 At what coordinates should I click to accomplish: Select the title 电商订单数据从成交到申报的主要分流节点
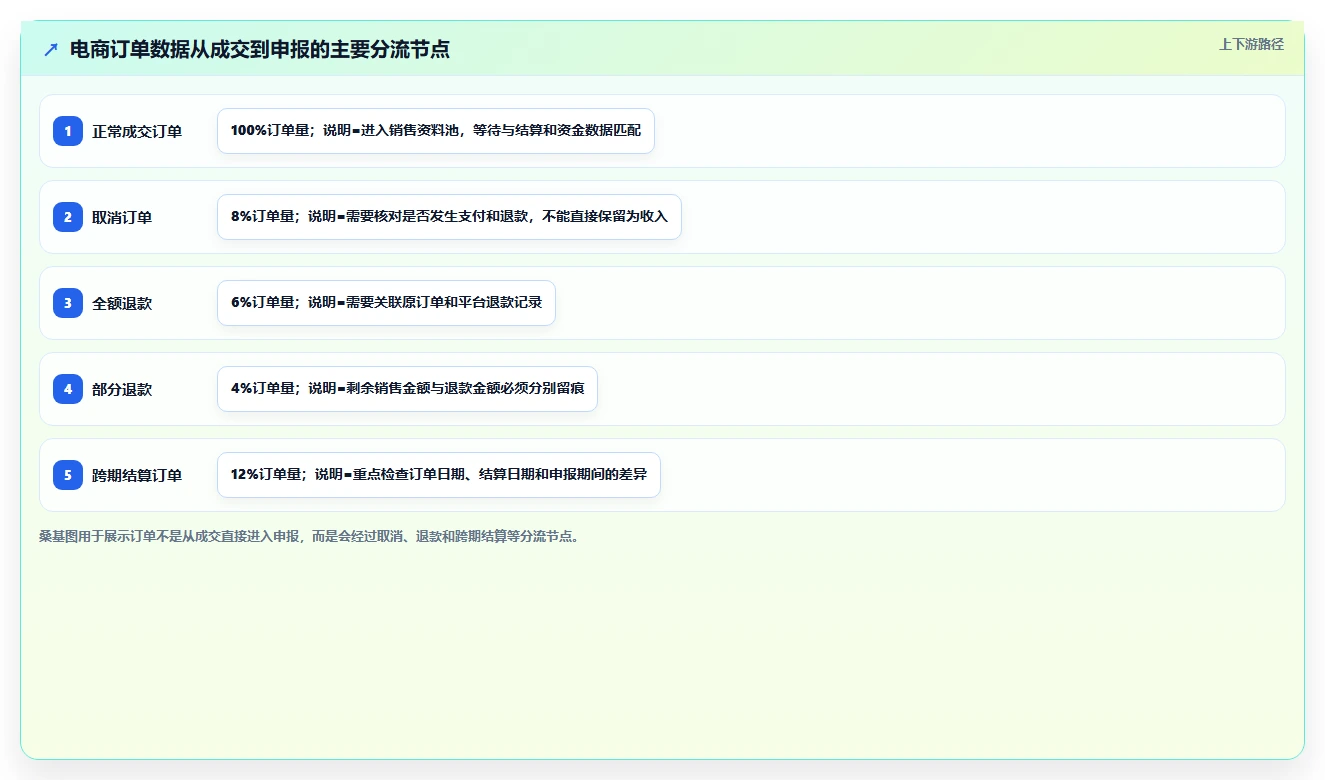click(260, 49)
